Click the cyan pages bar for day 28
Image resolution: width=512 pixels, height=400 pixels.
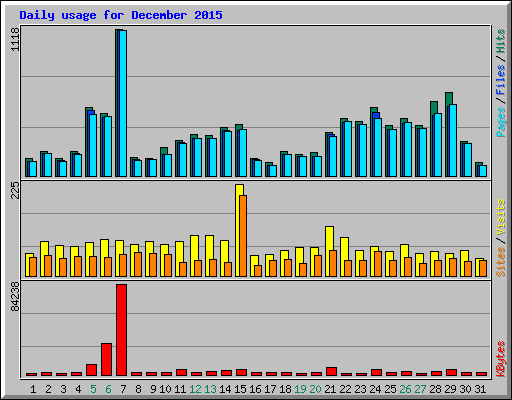click(x=438, y=145)
